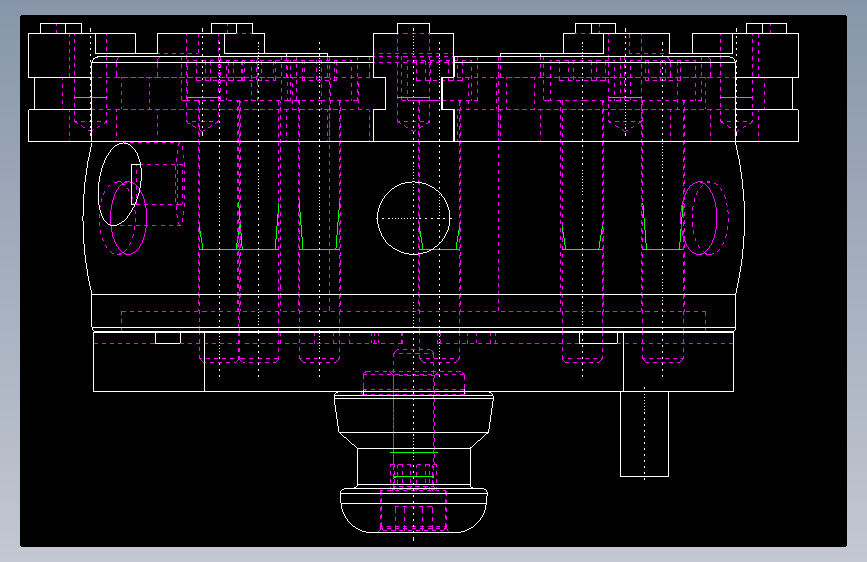Viewport: 867px width, 562px height.
Task: Select the green line on the knob neck
Action: [x=414, y=452]
